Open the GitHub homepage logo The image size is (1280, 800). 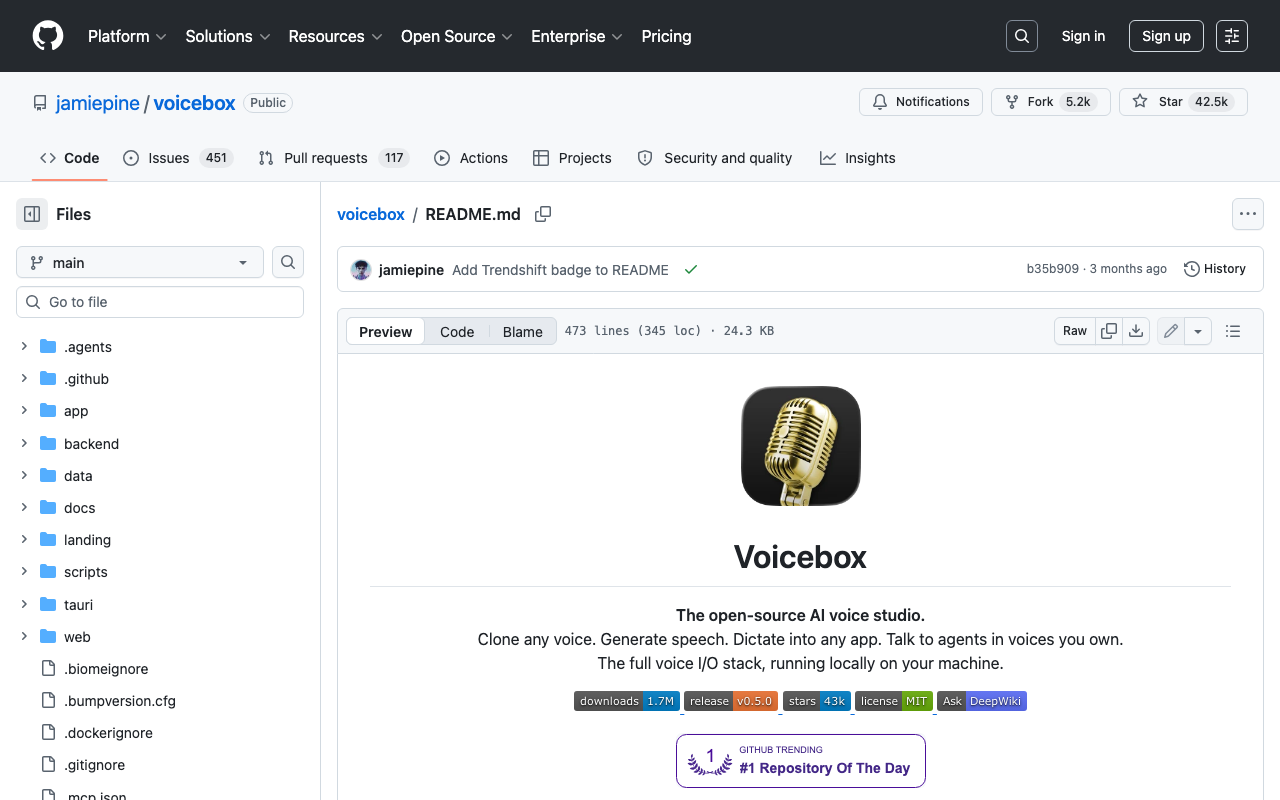[x=48, y=36]
